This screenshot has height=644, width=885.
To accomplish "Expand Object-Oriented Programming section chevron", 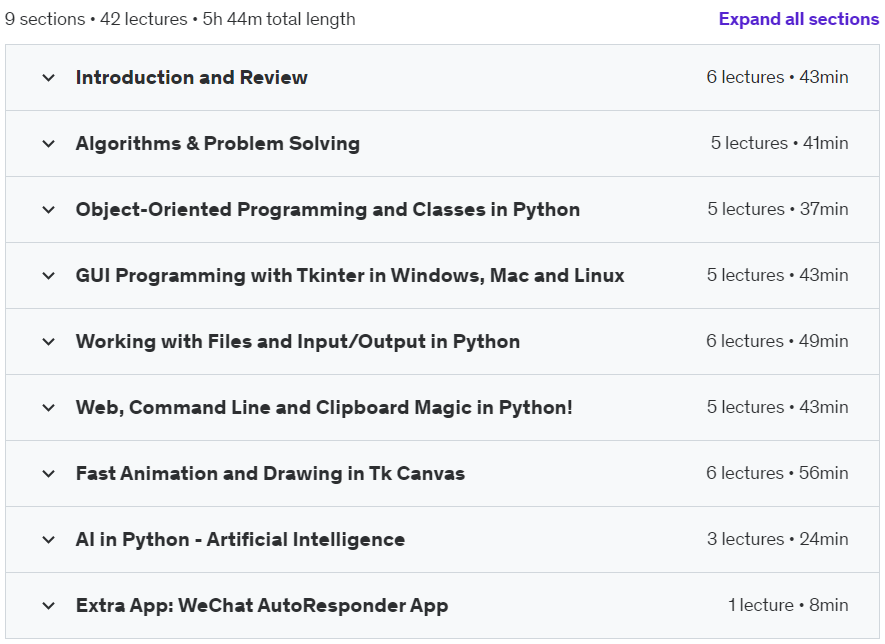I will tap(49, 210).
